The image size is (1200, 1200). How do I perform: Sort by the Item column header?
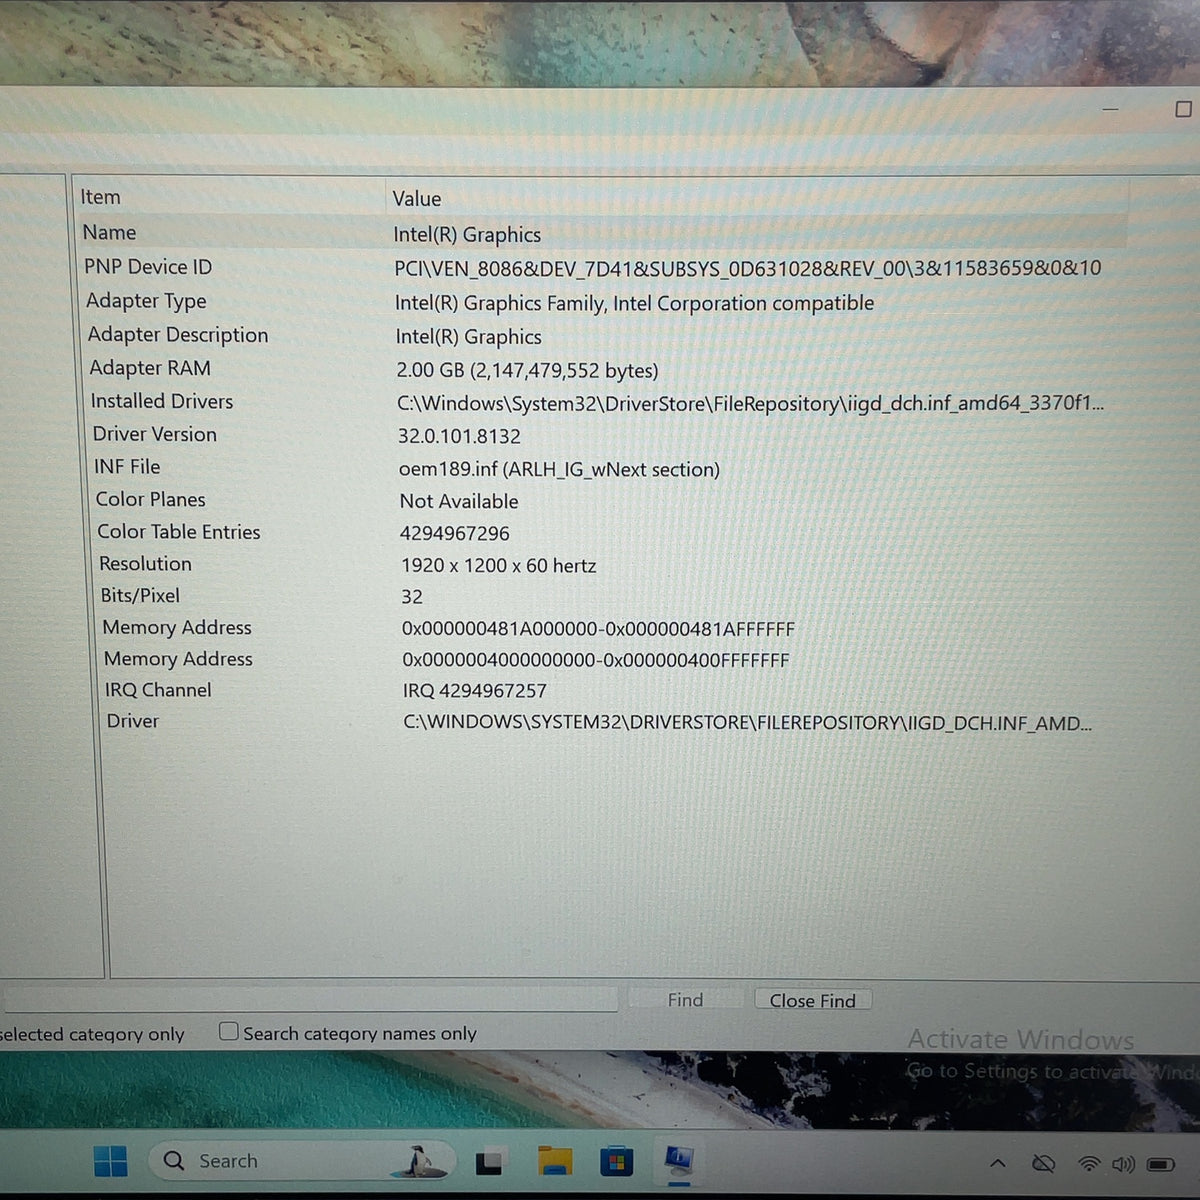(x=228, y=197)
